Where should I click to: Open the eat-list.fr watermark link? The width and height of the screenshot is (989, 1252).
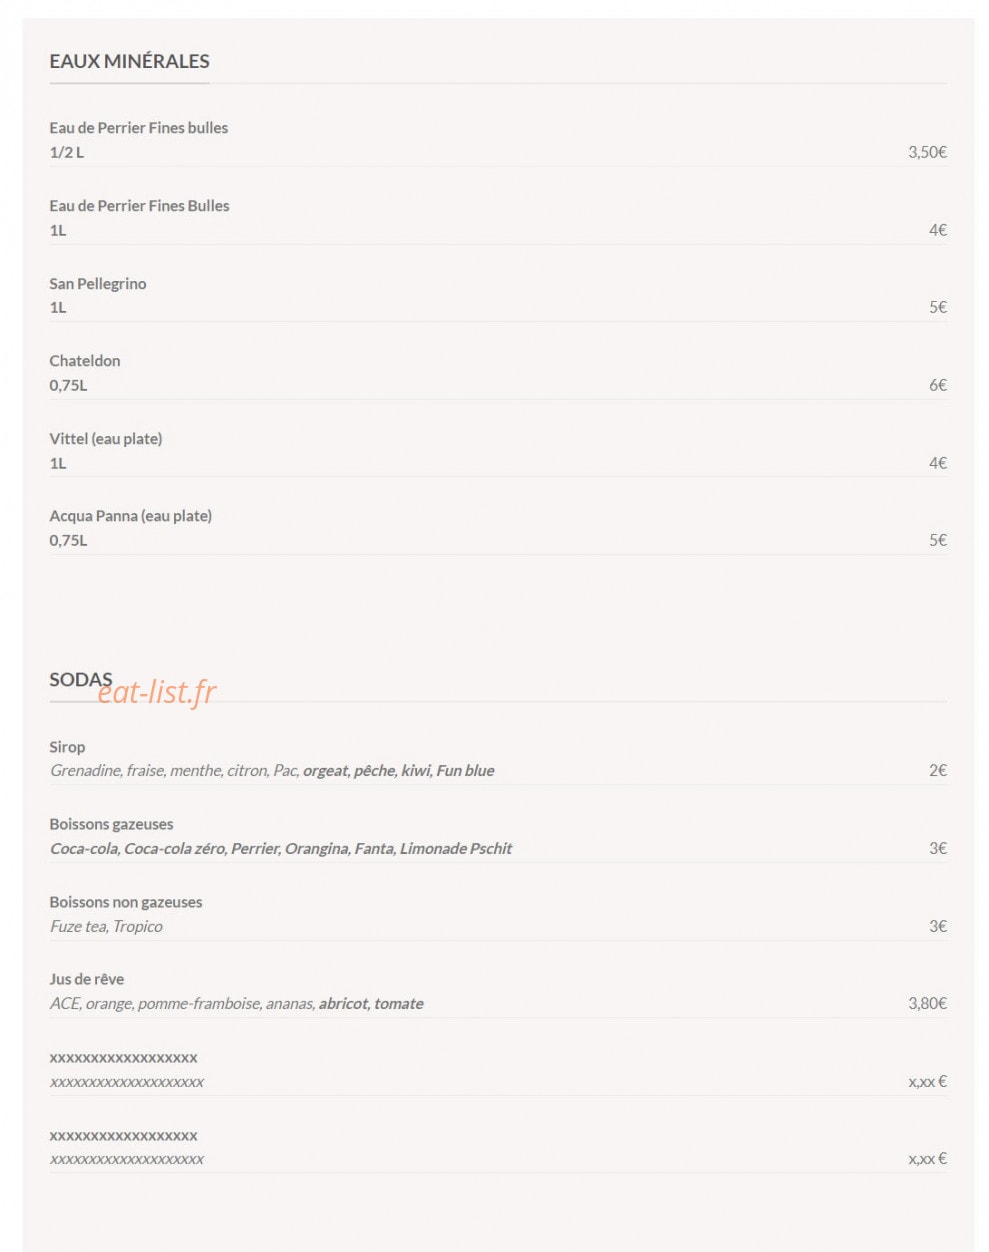[x=157, y=691]
